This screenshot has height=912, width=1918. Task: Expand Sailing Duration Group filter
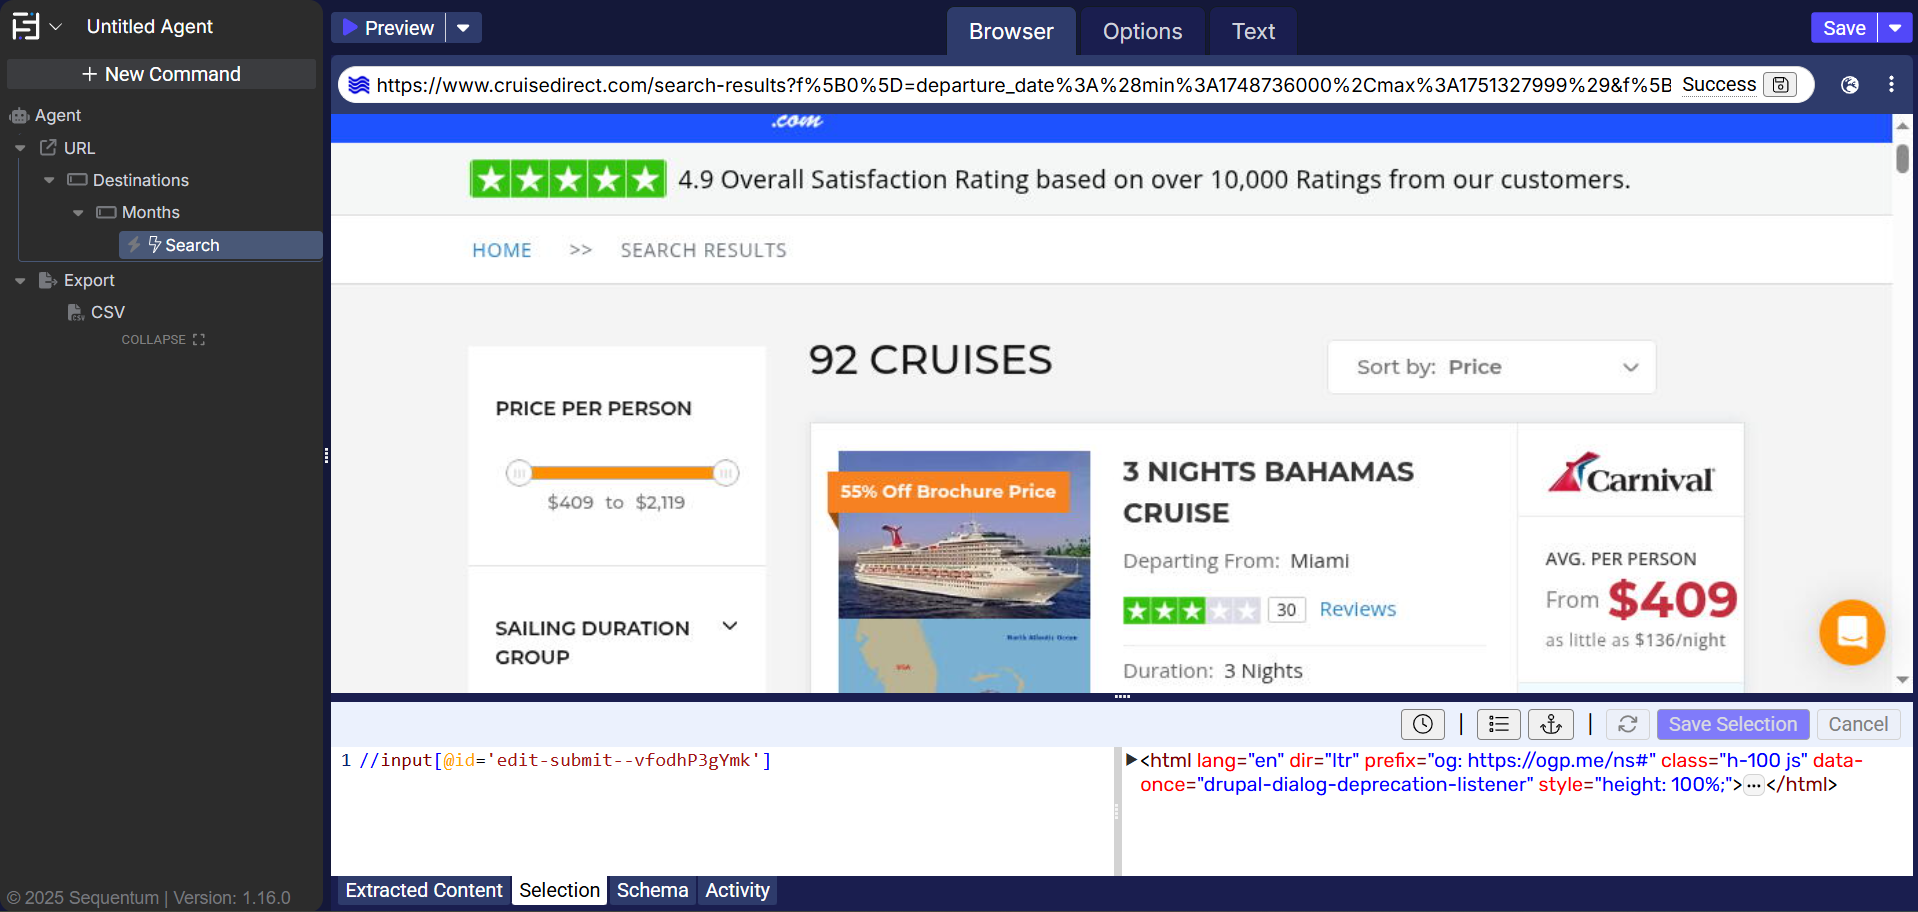[729, 627]
